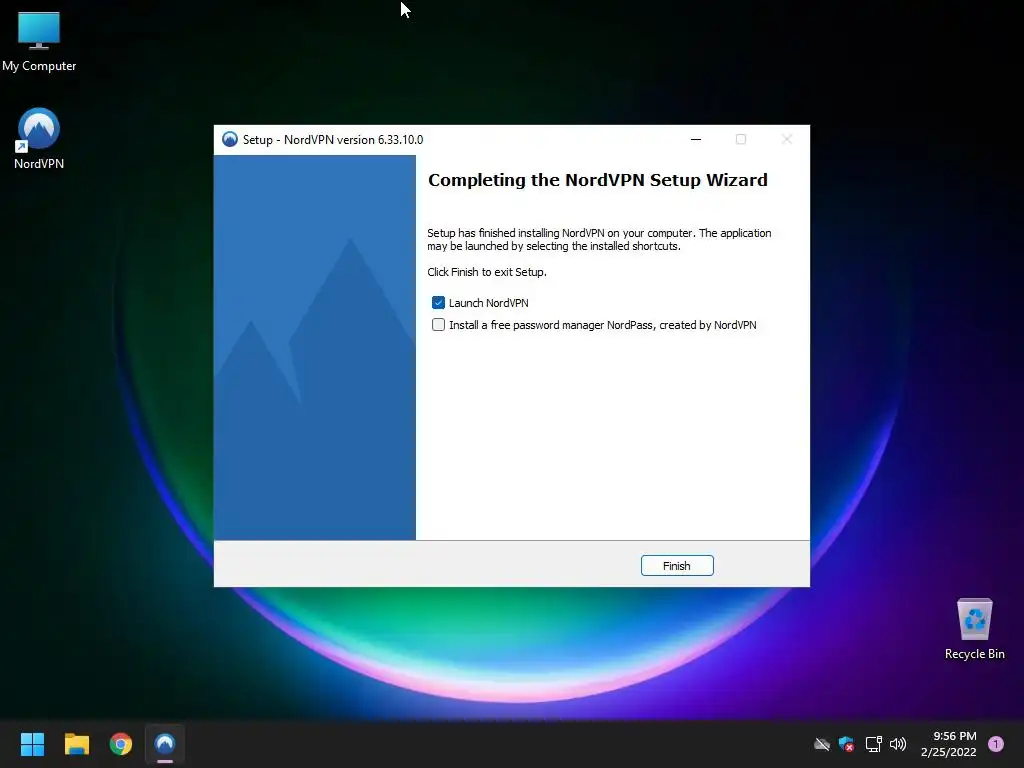
Task: Click the volume speaker tray icon
Action: point(898,744)
